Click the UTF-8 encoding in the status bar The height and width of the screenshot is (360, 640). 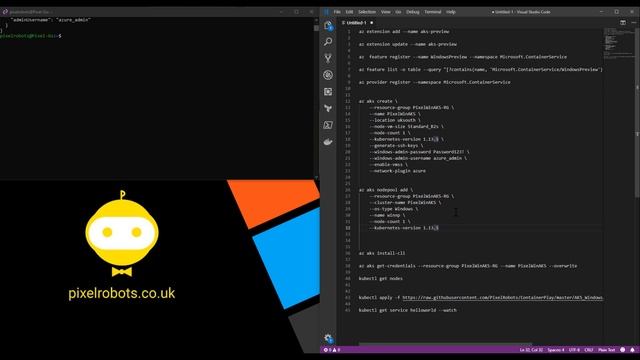[x=574, y=350]
